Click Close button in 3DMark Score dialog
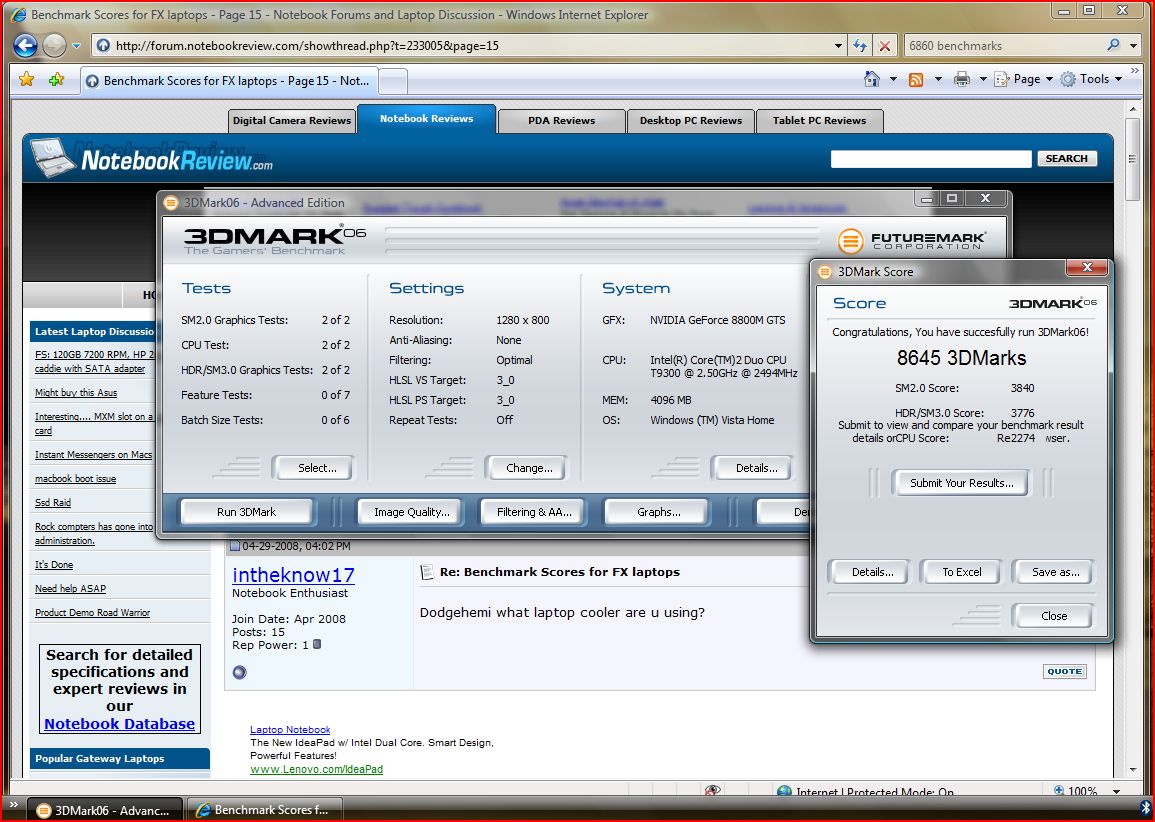Viewport: 1155px width, 822px height. pos(1053,616)
